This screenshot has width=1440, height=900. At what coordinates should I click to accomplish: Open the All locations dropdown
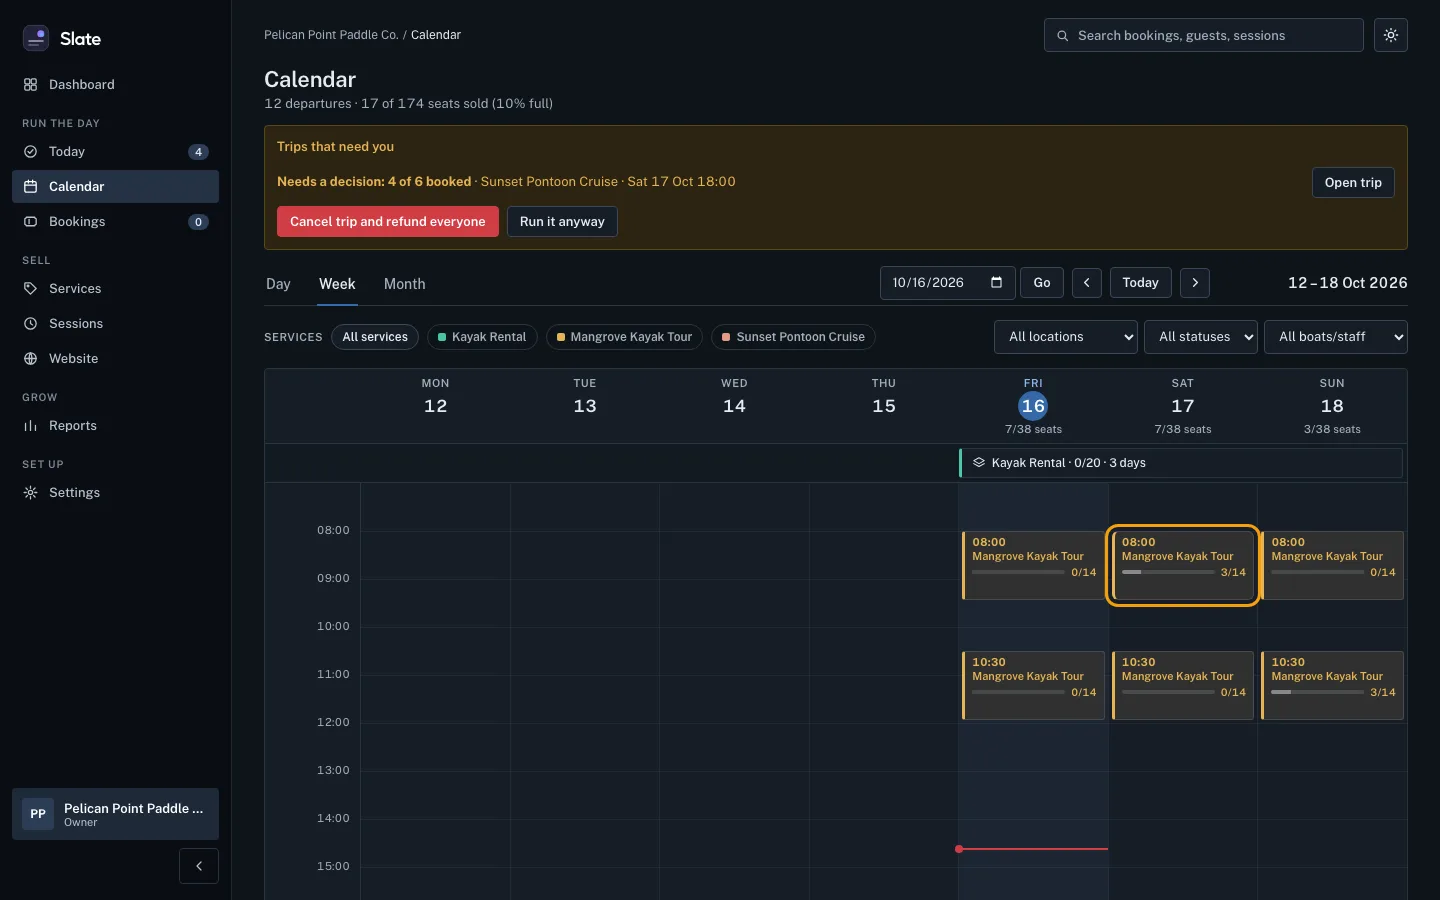pos(1066,337)
